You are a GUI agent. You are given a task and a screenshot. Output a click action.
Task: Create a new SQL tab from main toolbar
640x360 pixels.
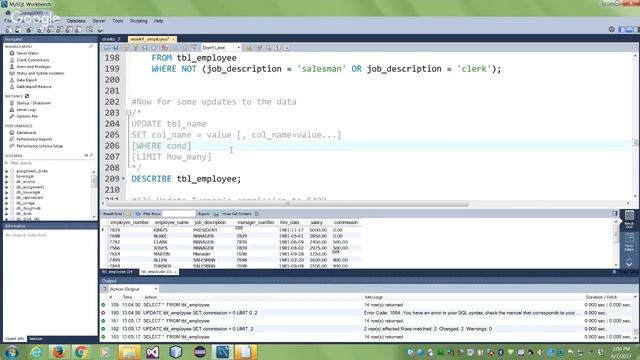pos(8,30)
